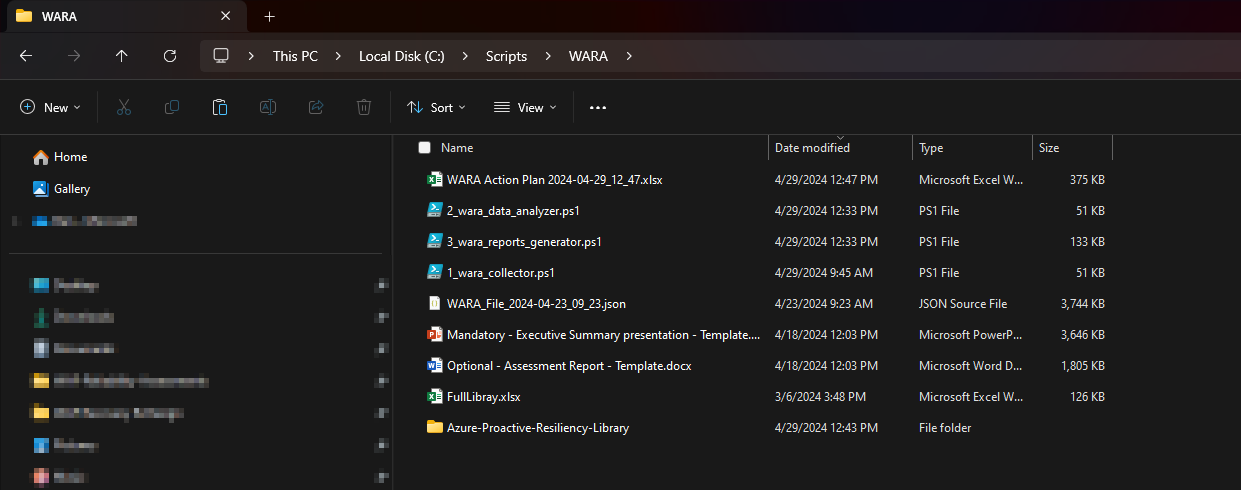
Task: Expand the chevron after WARA in address bar
Action: click(628, 56)
